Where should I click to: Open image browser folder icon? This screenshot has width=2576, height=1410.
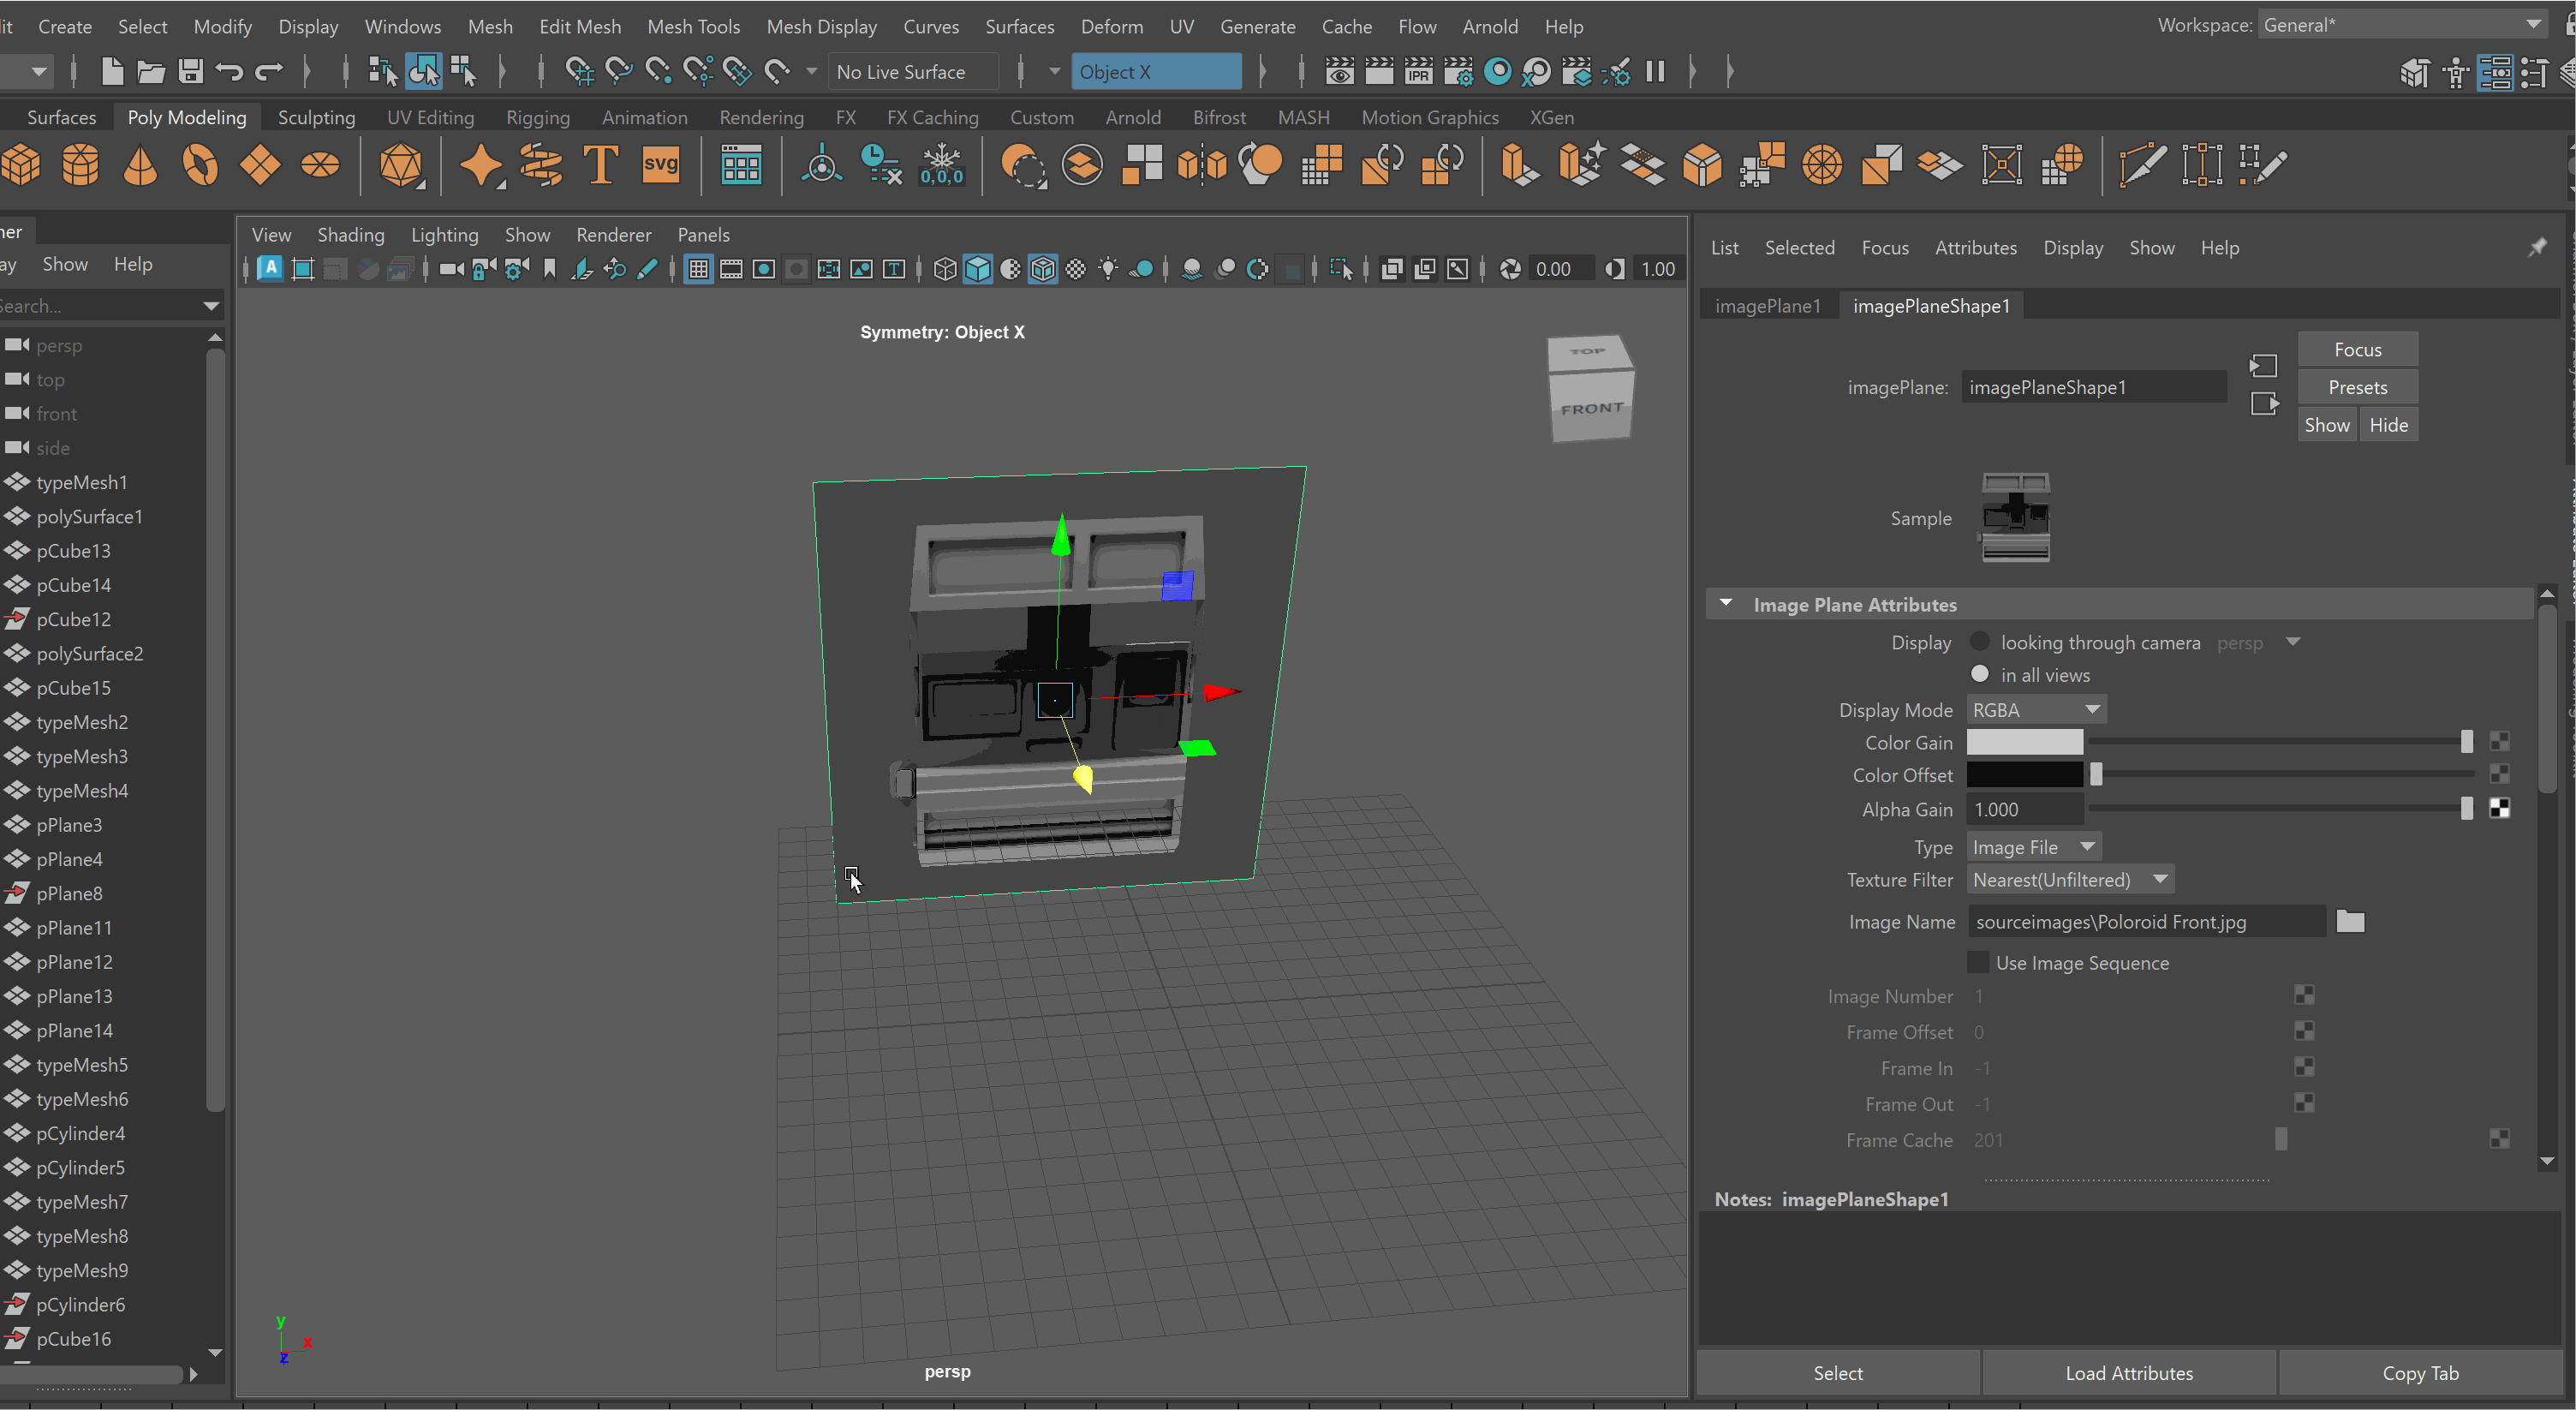[x=2350, y=921]
